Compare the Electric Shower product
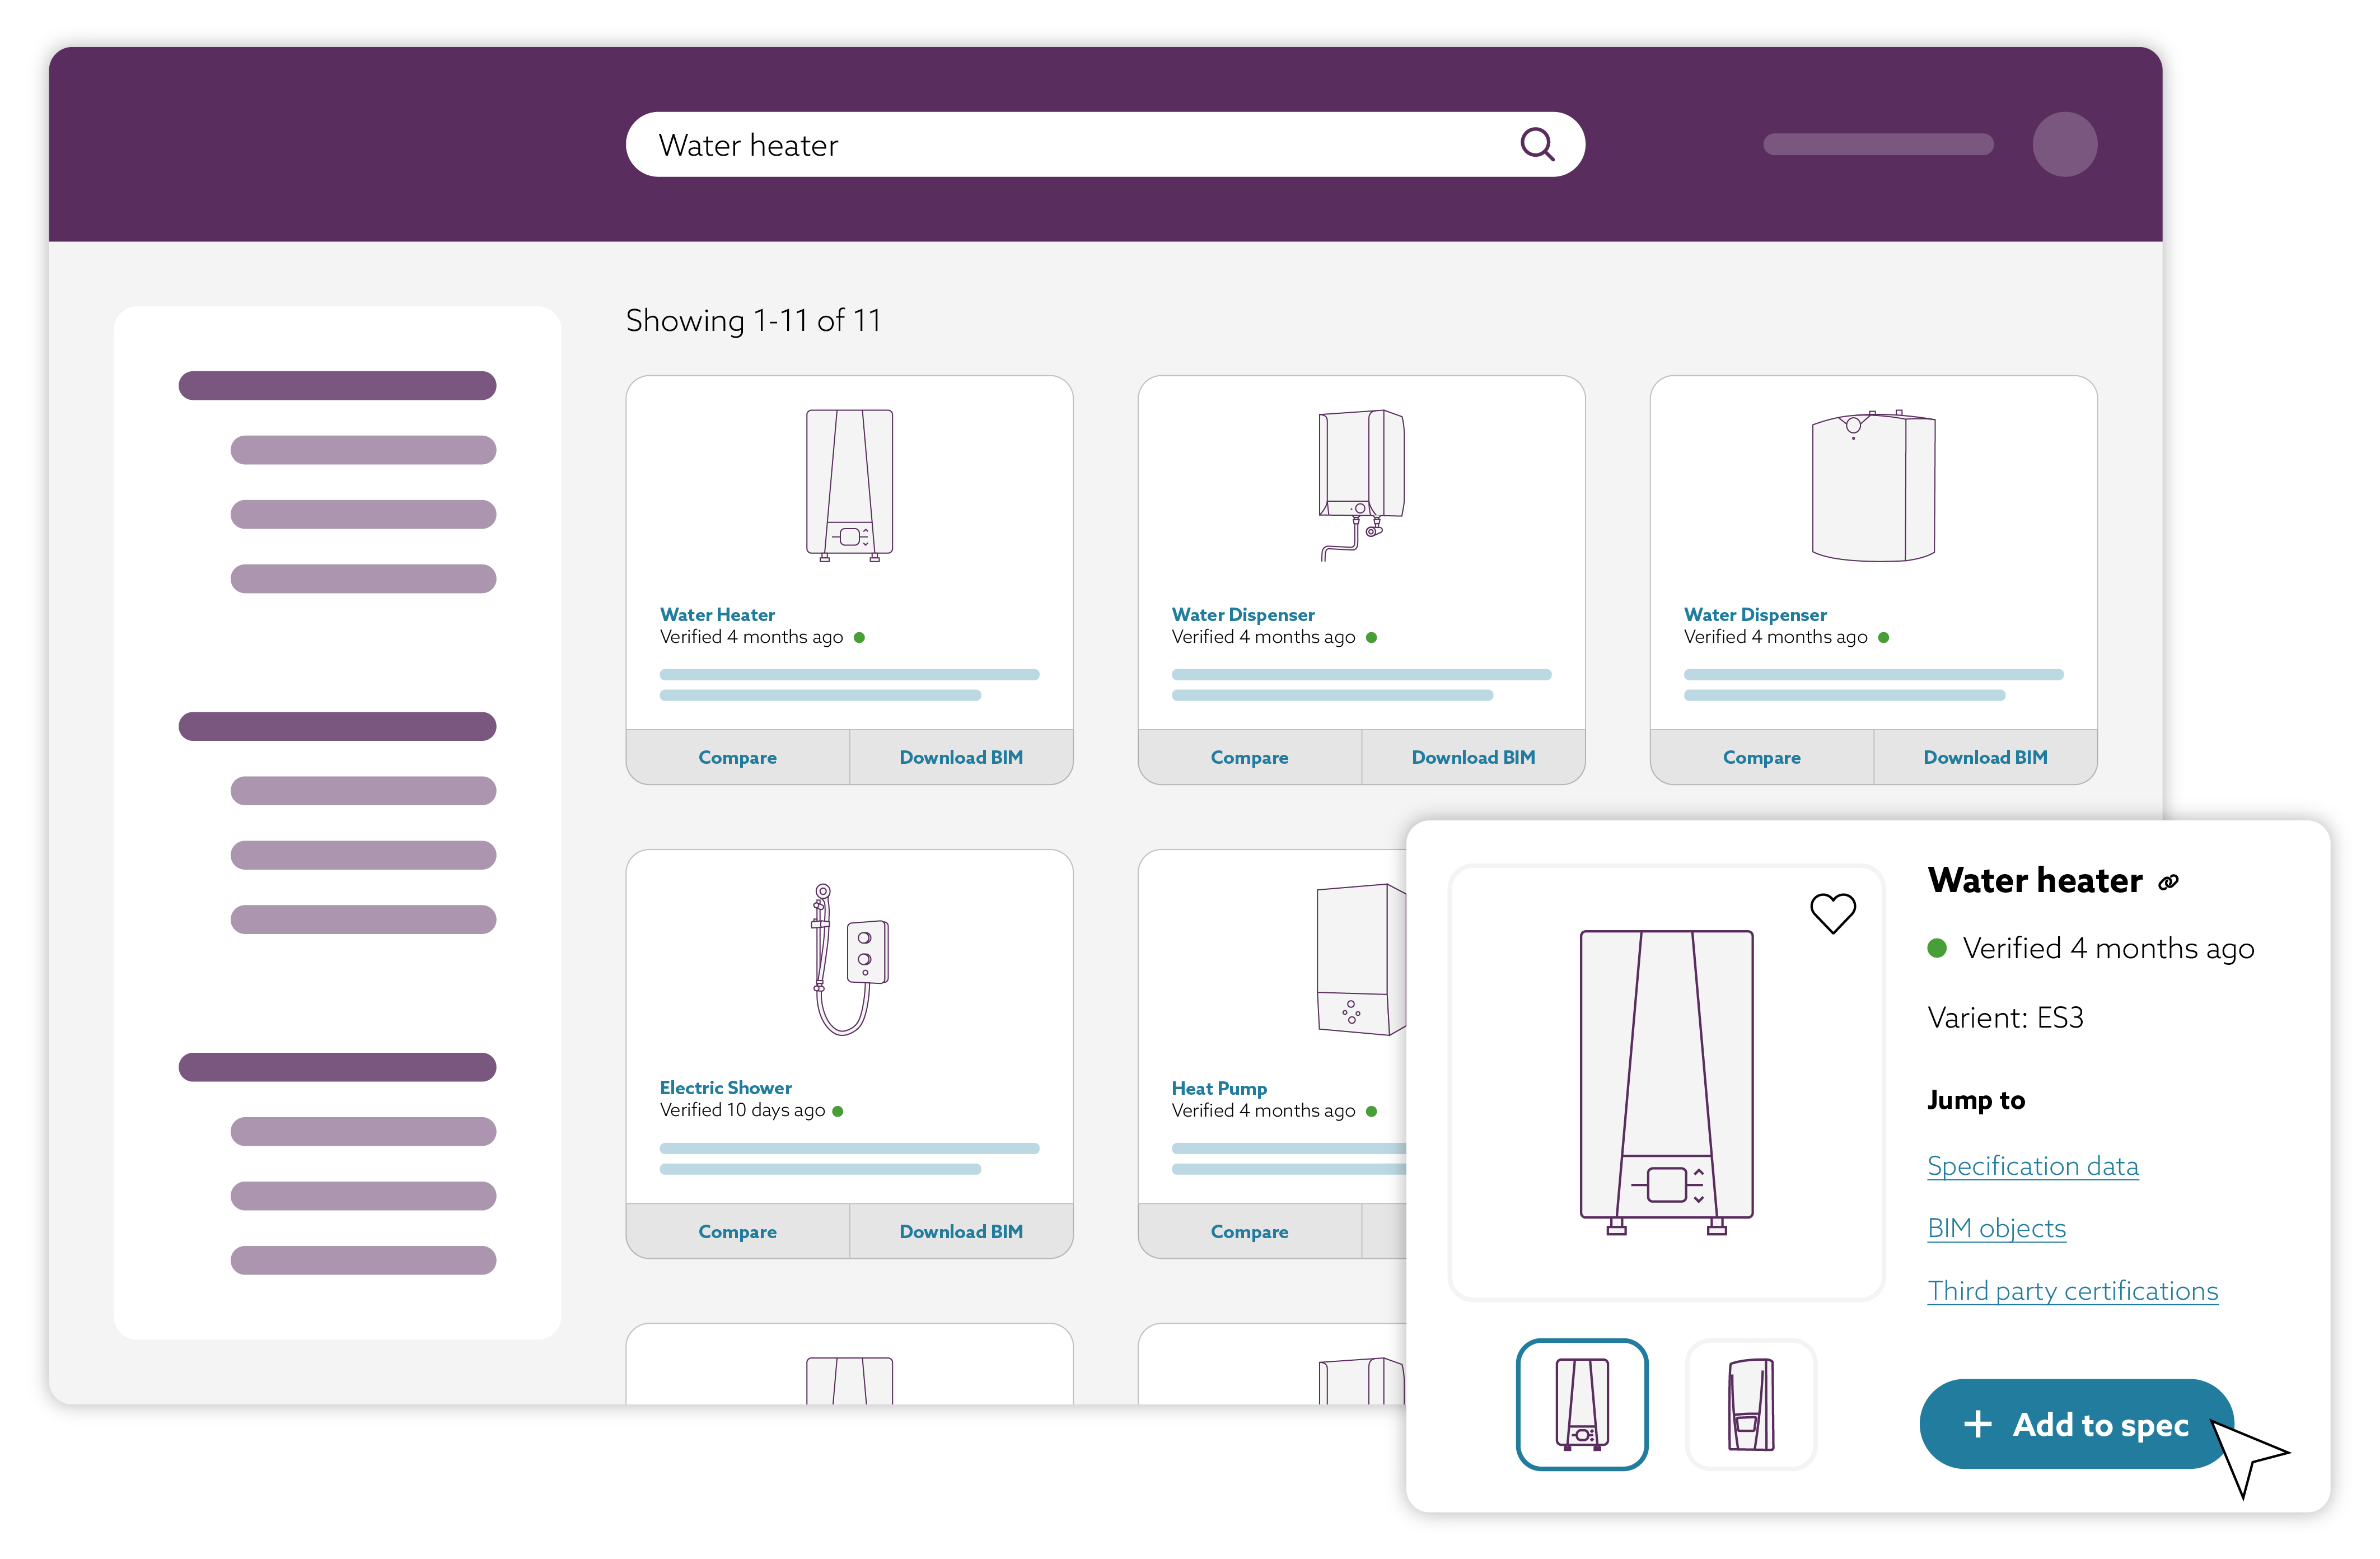This screenshot has height=1559, width=2380. pyautogui.click(x=737, y=1231)
